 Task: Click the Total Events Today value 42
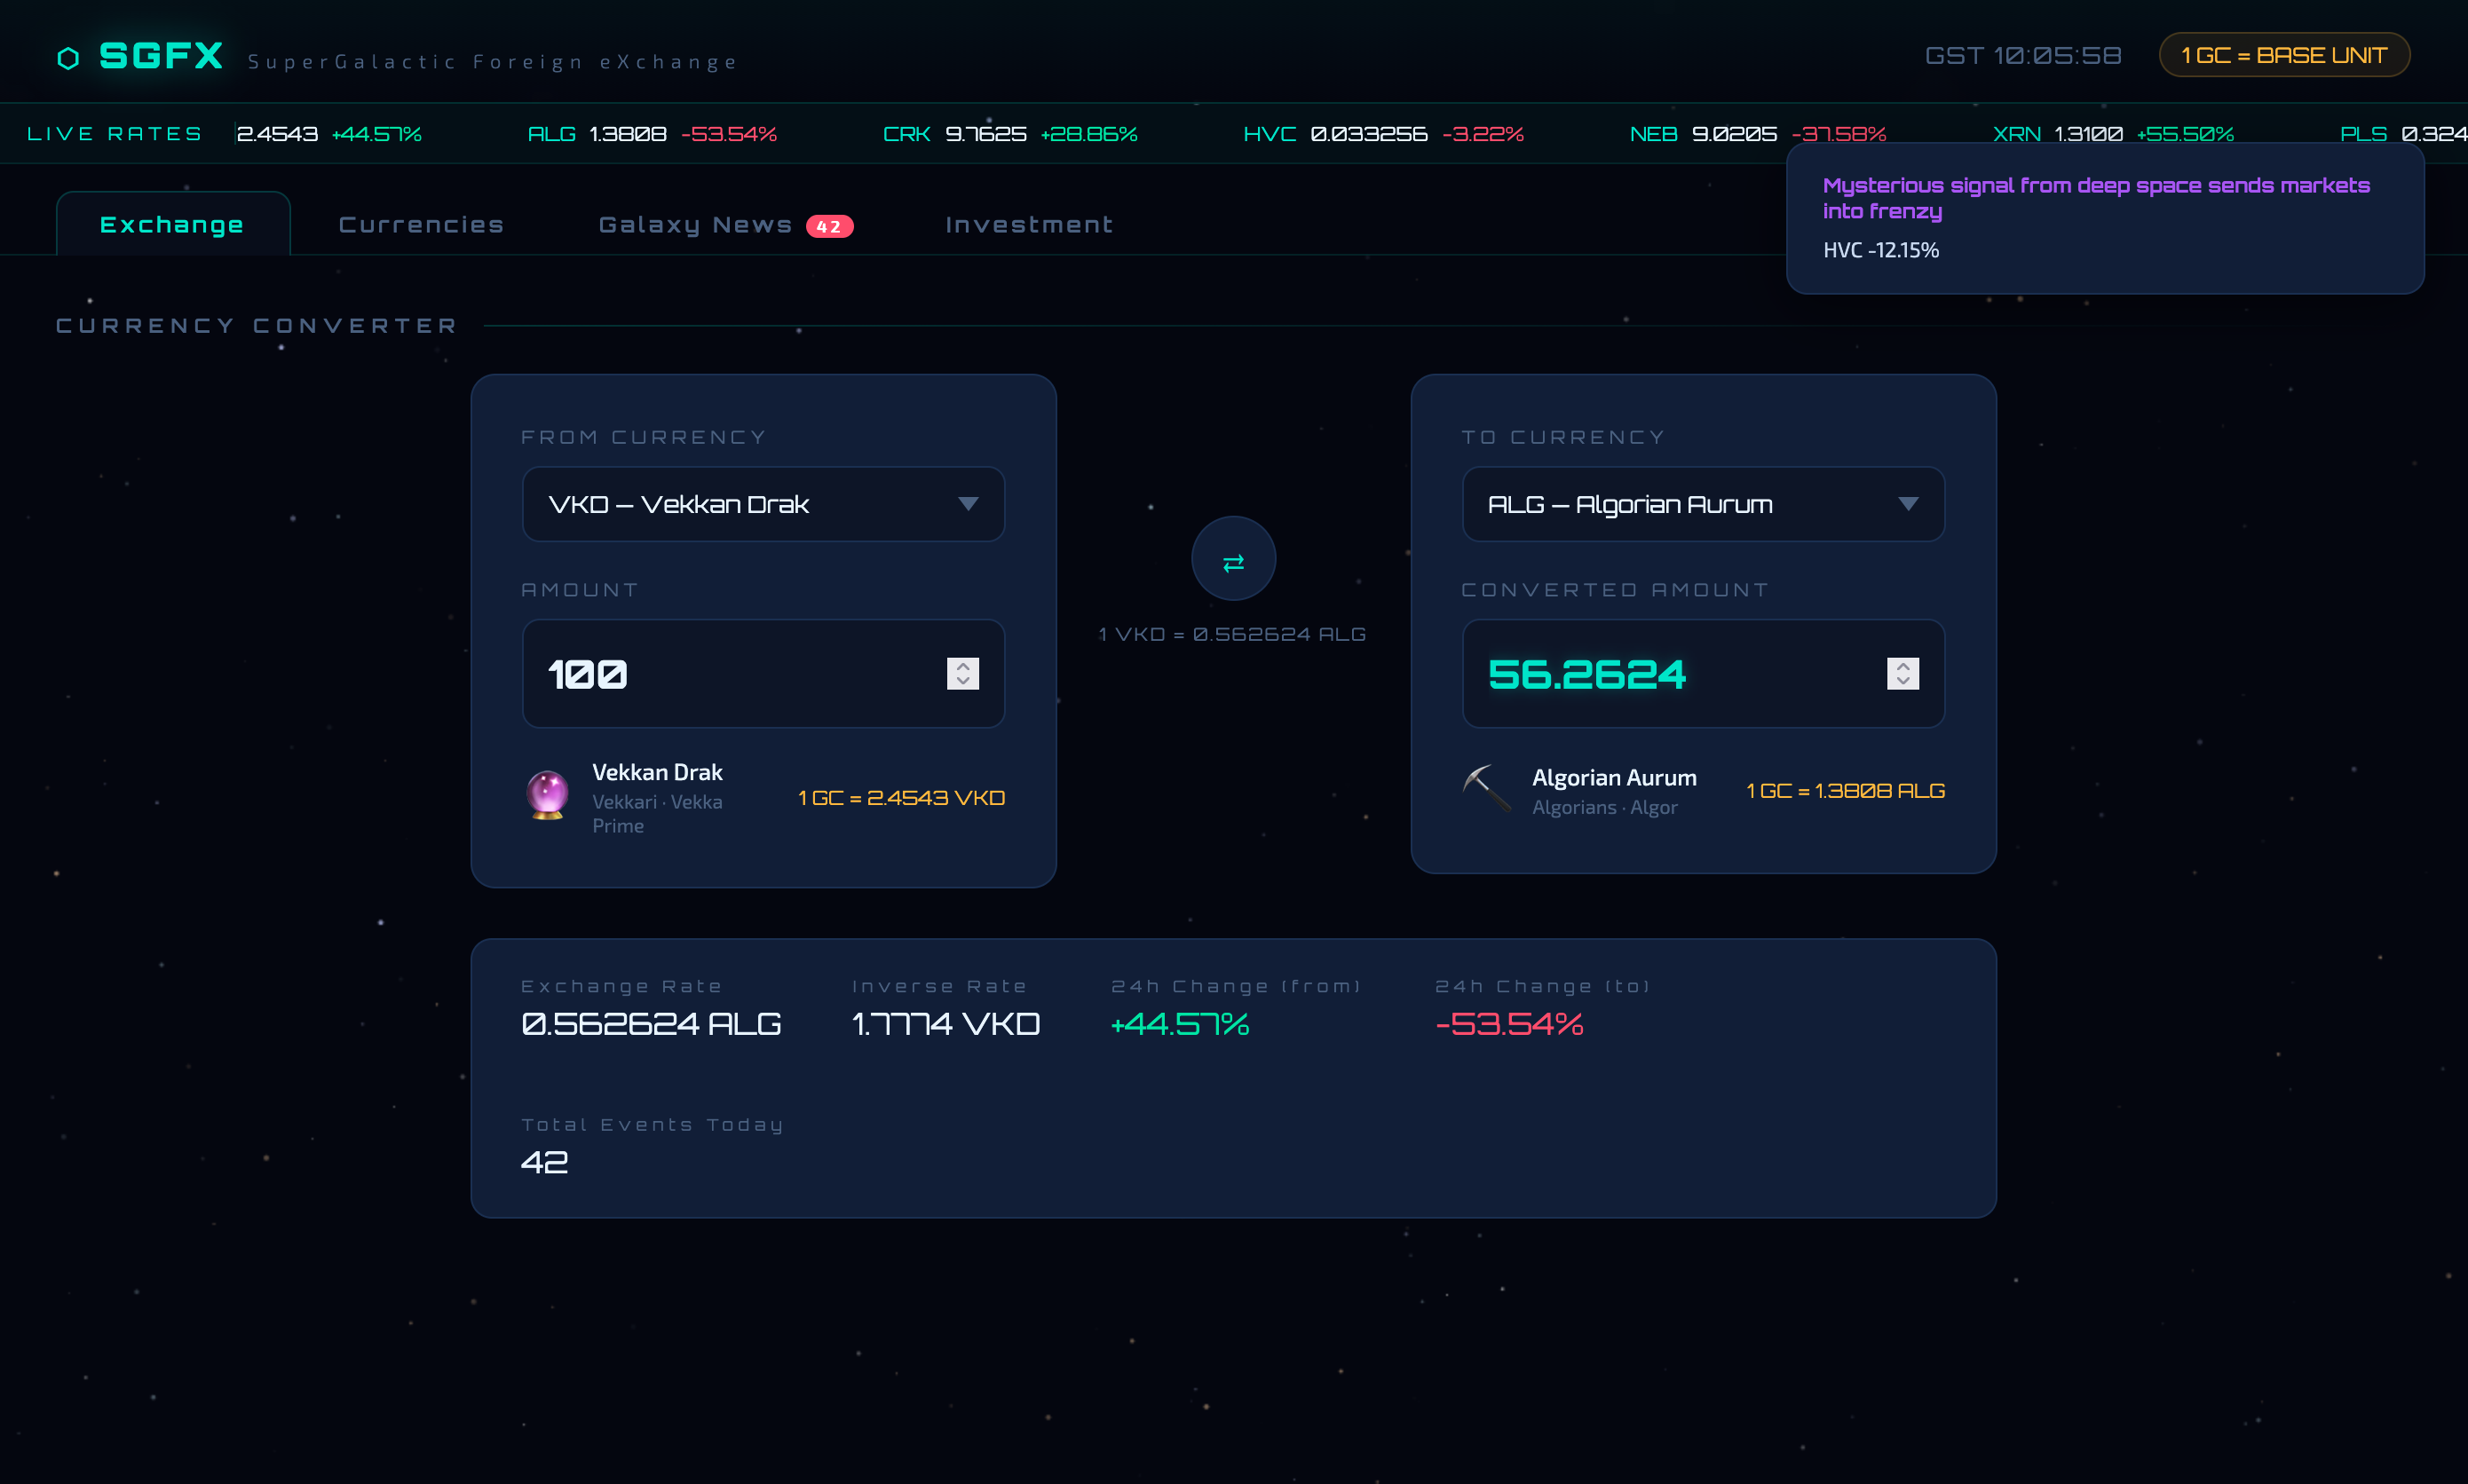(x=545, y=1162)
